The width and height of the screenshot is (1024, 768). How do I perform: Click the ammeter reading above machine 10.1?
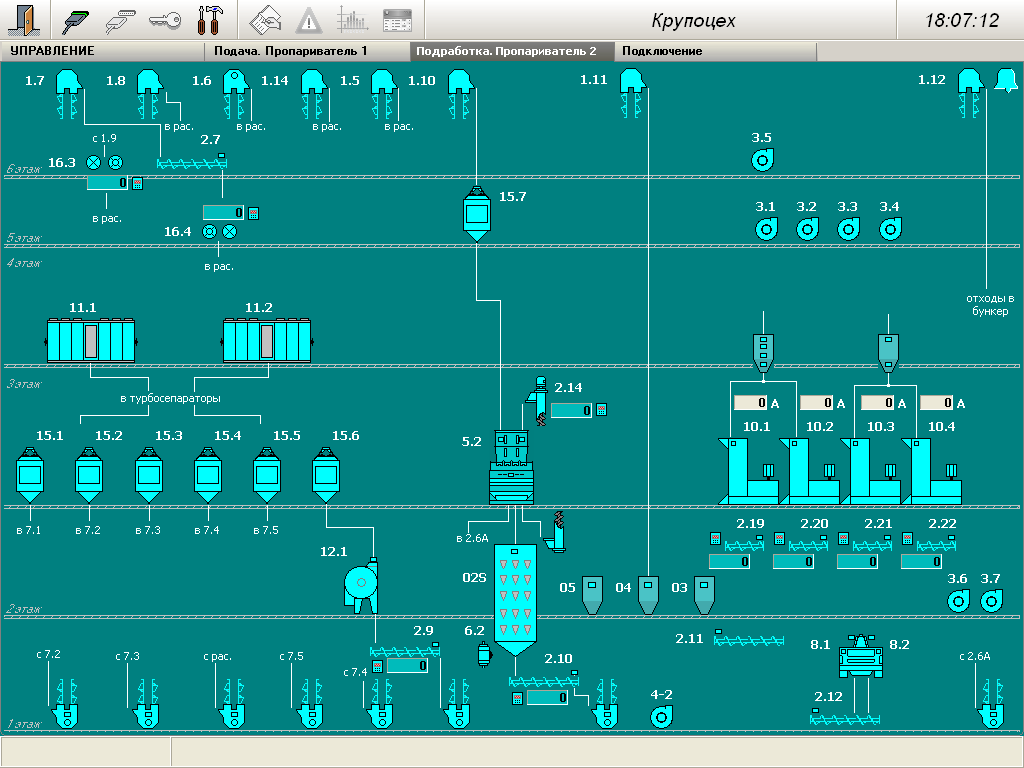(x=751, y=403)
